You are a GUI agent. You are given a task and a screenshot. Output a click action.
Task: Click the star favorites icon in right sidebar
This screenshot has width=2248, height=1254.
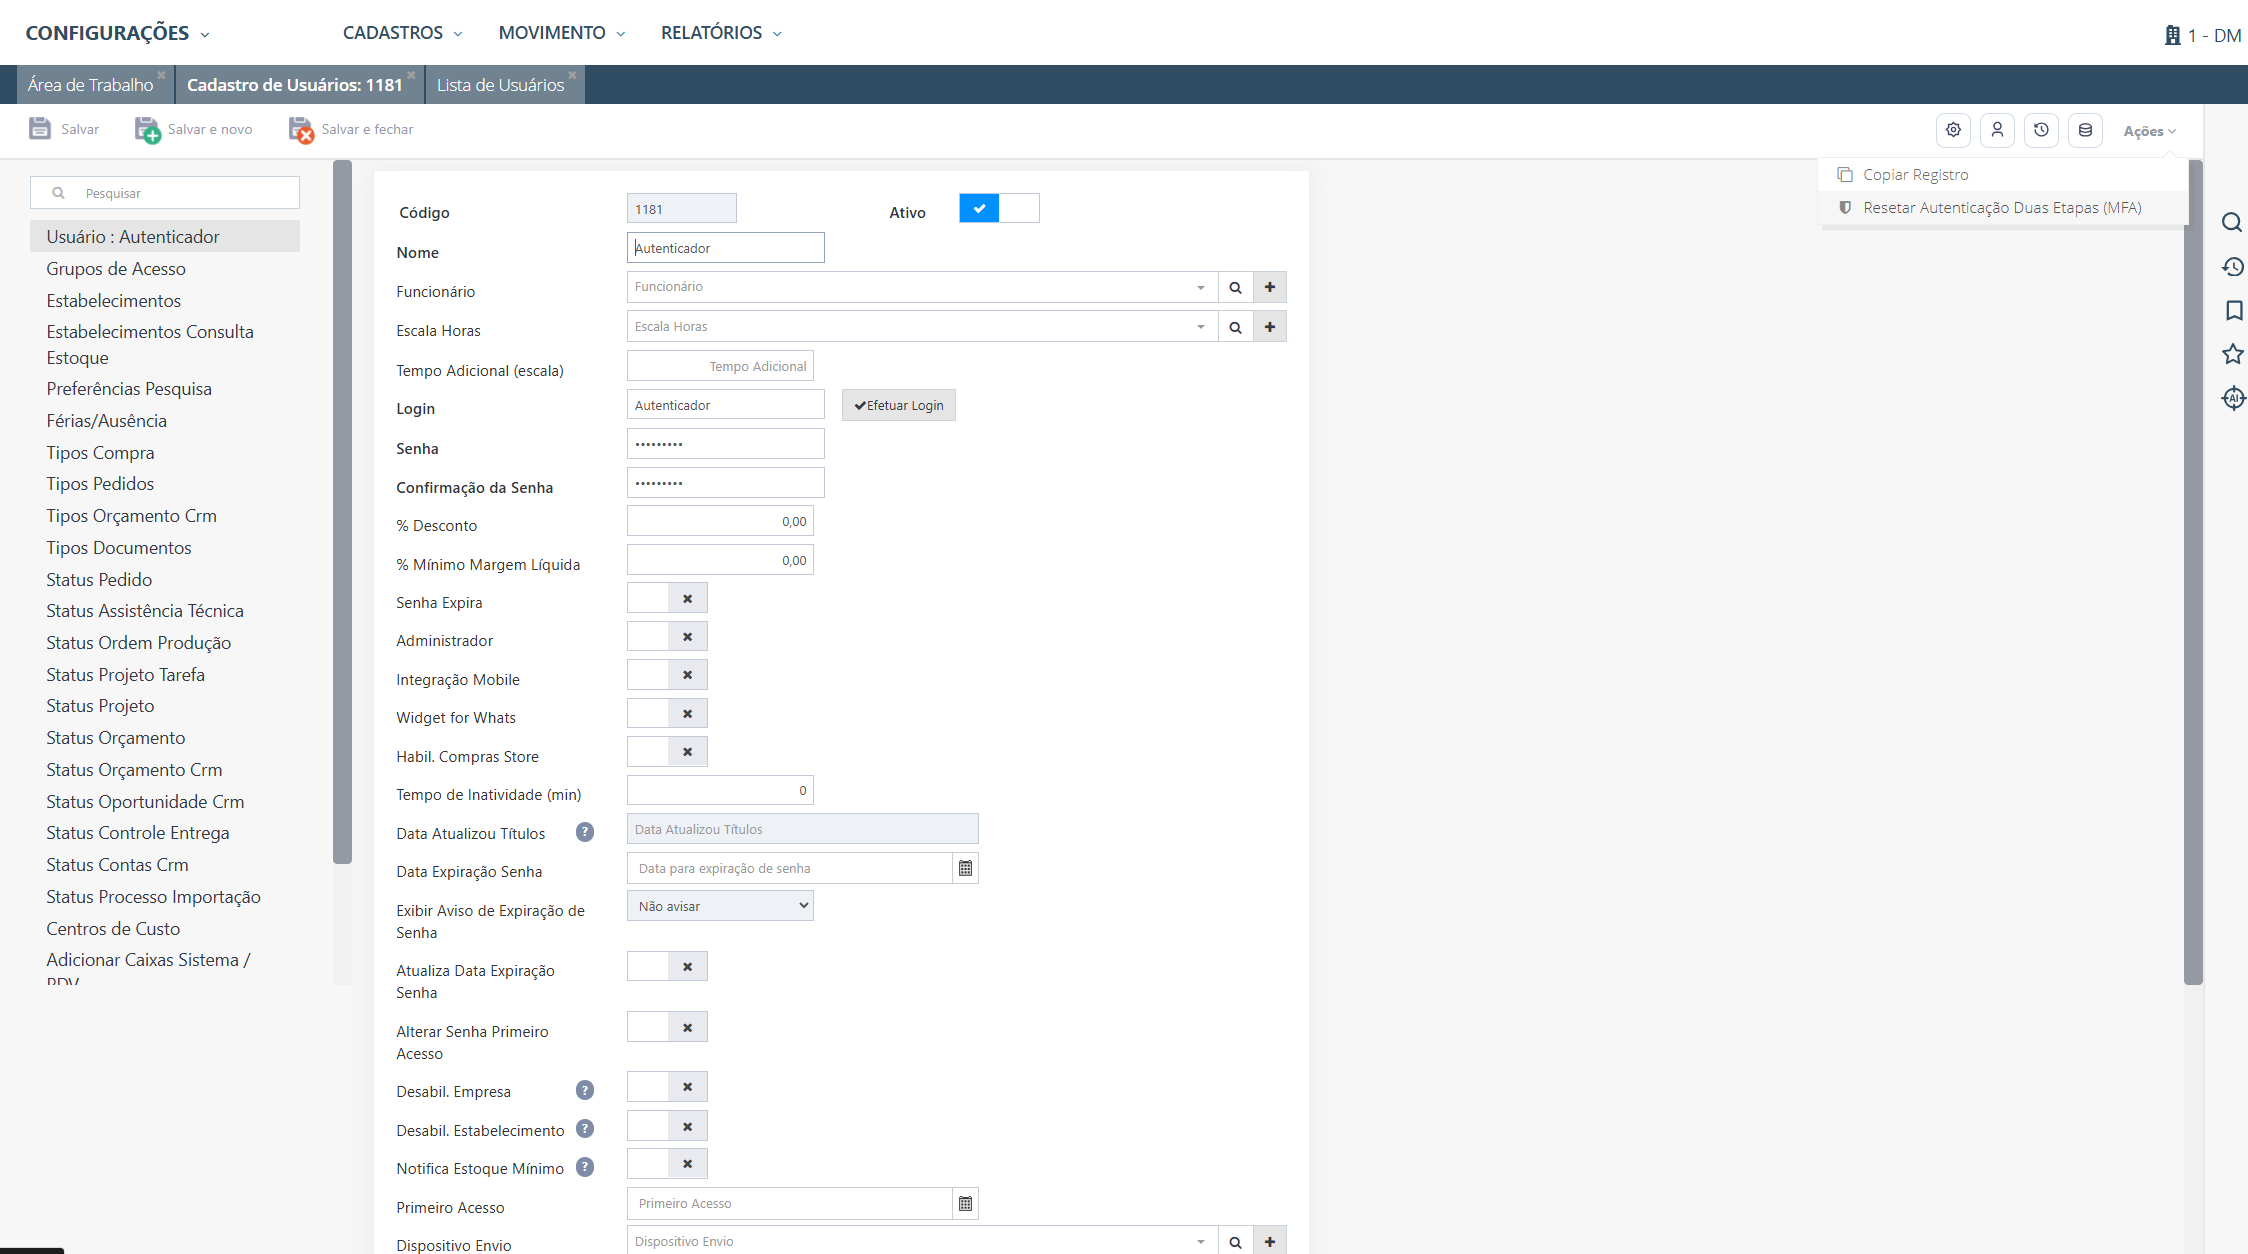(2233, 354)
